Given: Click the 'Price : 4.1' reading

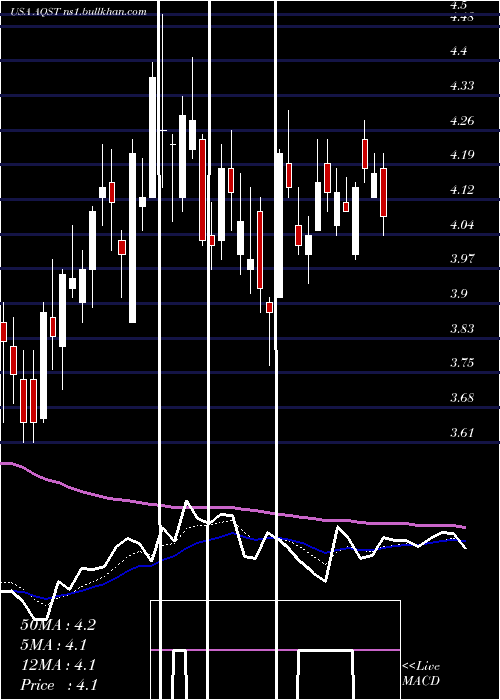Looking at the screenshot, I should pos(59,685).
